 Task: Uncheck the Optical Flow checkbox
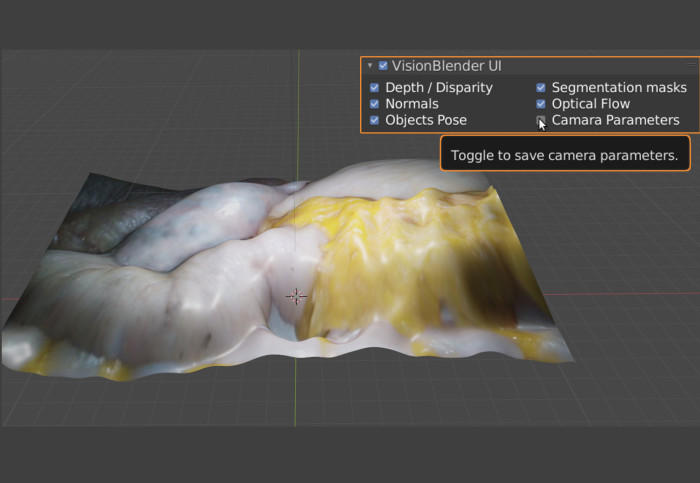[541, 104]
